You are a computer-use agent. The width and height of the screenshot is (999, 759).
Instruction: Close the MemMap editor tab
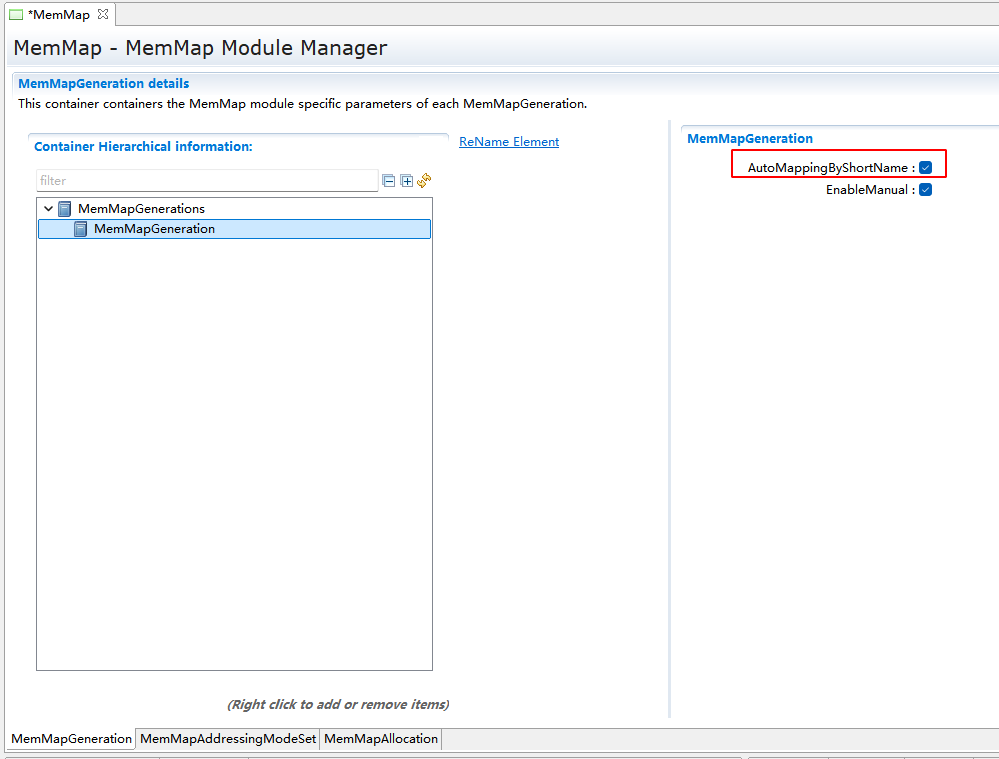click(102, 14)
